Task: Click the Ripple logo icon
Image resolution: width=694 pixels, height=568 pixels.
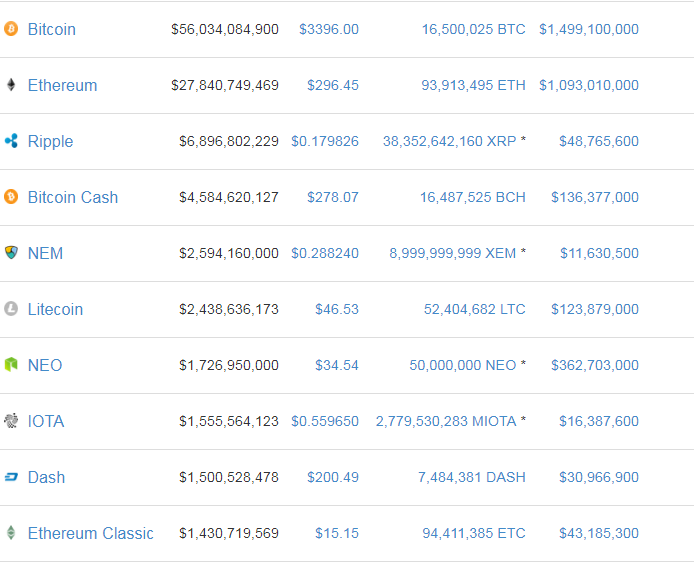Action: pyautogui.click(x=11, y=141)
